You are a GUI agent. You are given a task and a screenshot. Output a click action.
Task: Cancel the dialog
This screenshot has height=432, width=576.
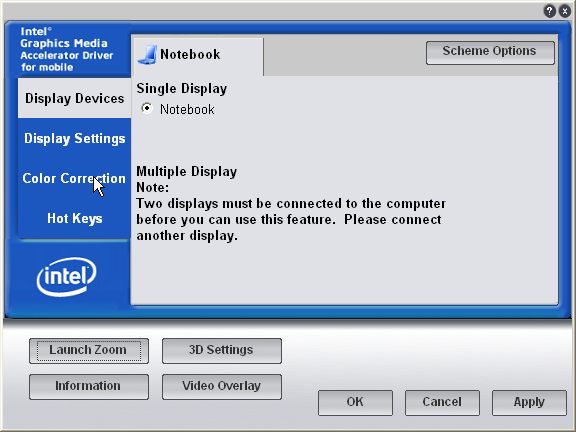442,403
